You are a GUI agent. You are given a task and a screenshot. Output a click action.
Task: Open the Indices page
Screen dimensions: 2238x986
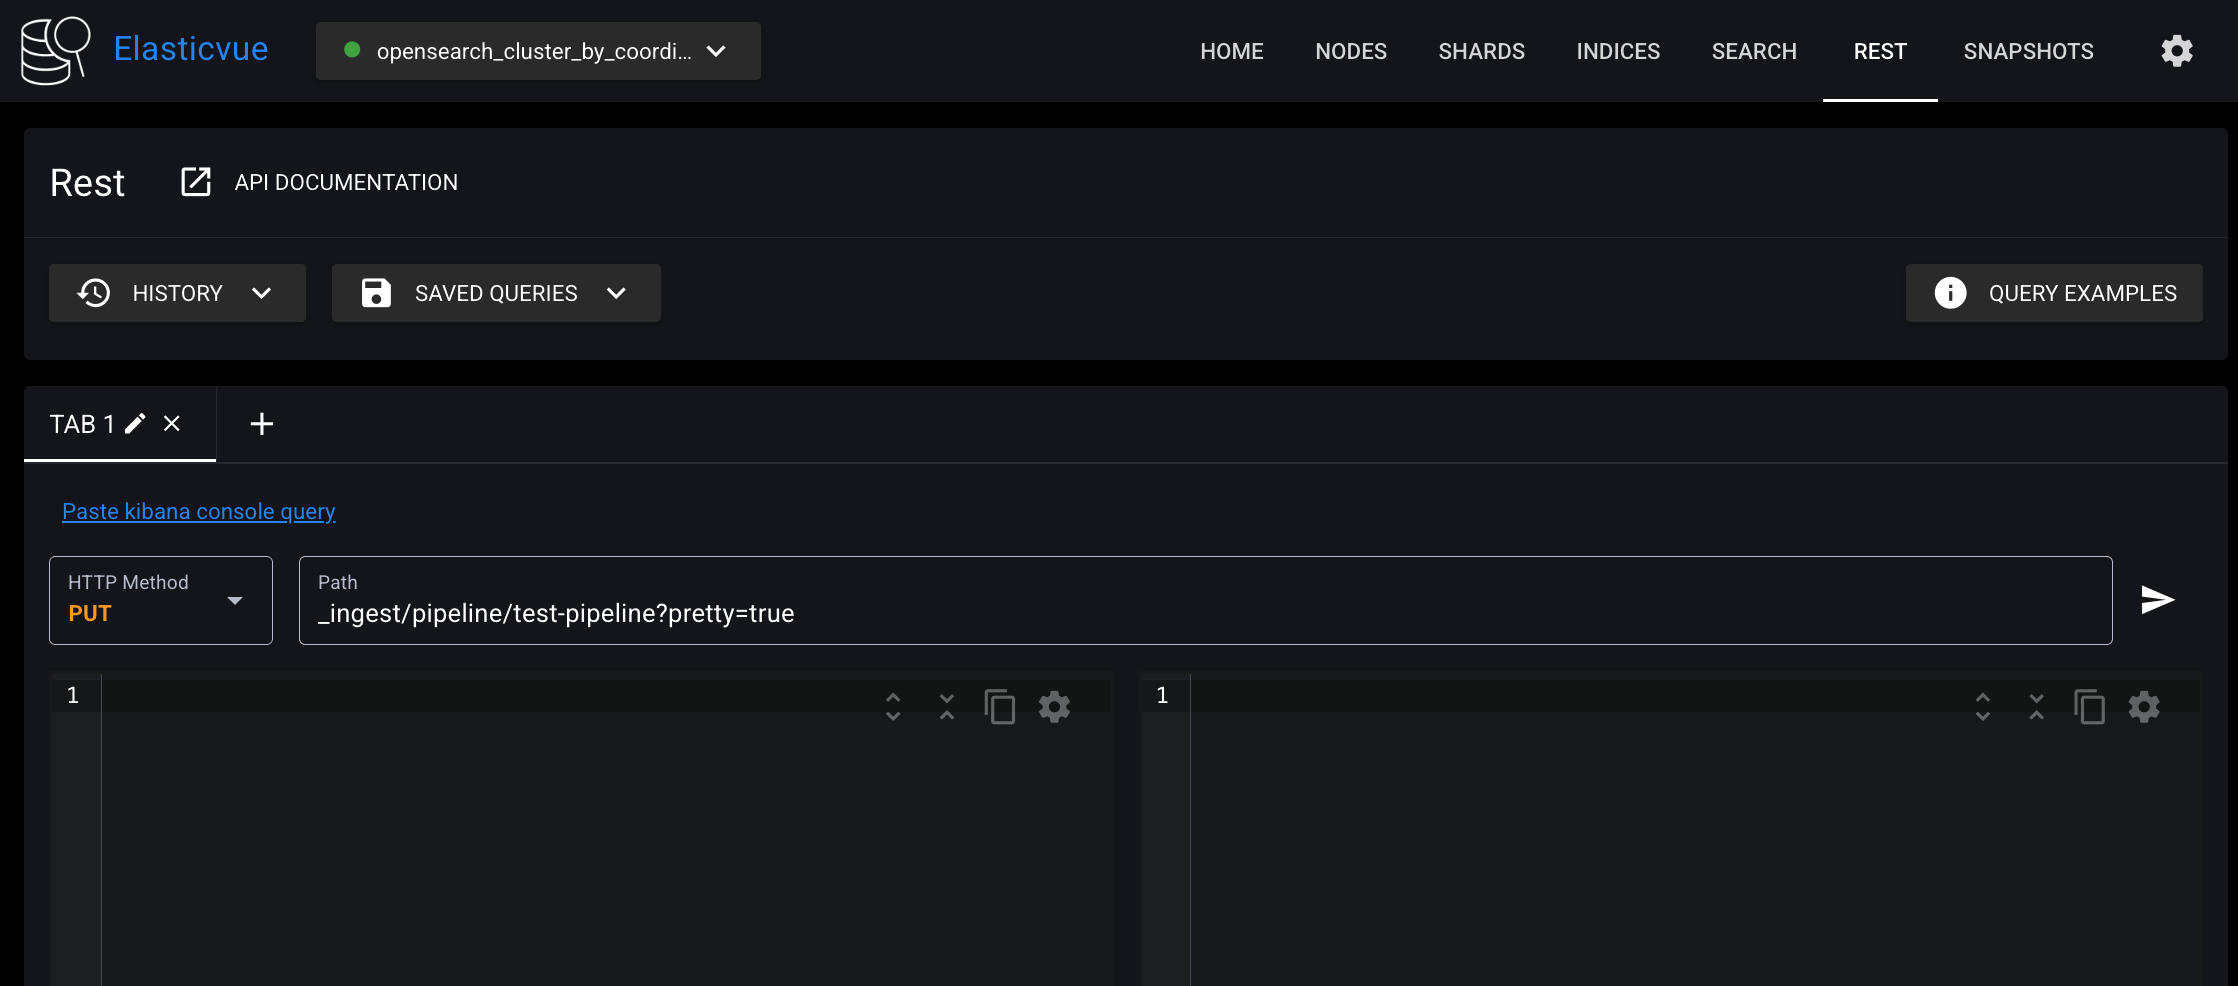[x=1618, y=51]
